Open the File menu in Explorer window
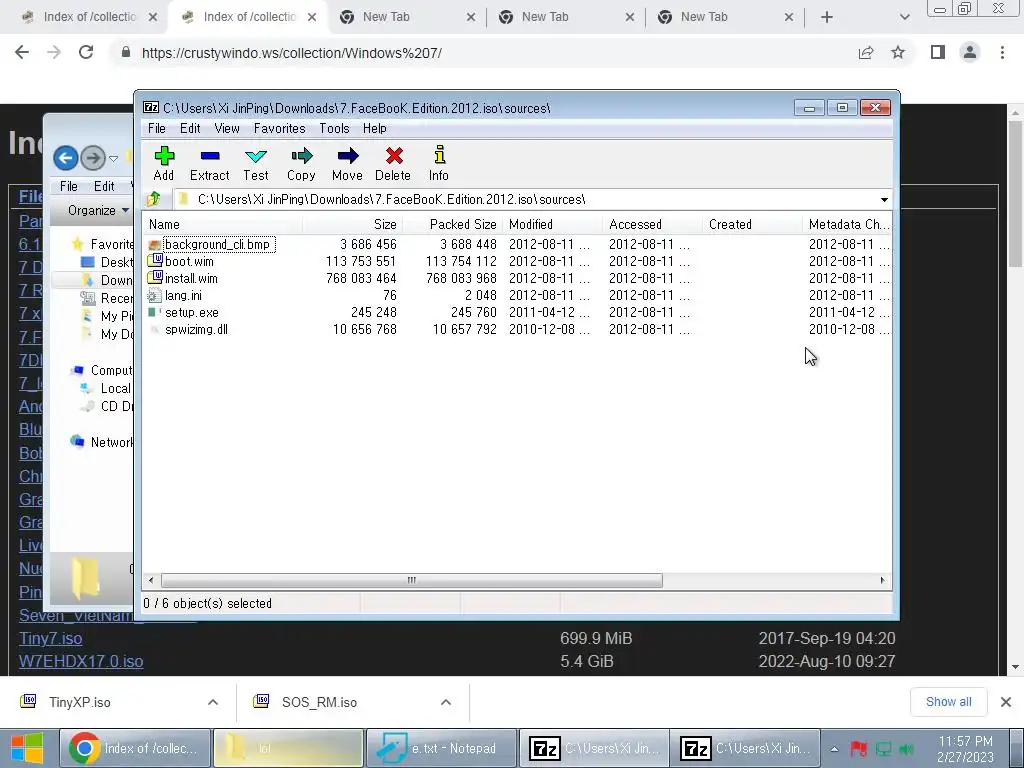This screenshot has height=768, width=1024. [x=69, y=186]
